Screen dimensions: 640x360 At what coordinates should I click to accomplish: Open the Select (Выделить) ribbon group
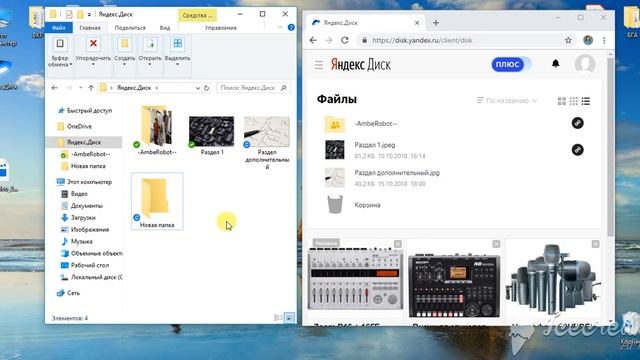coord(178,53)
